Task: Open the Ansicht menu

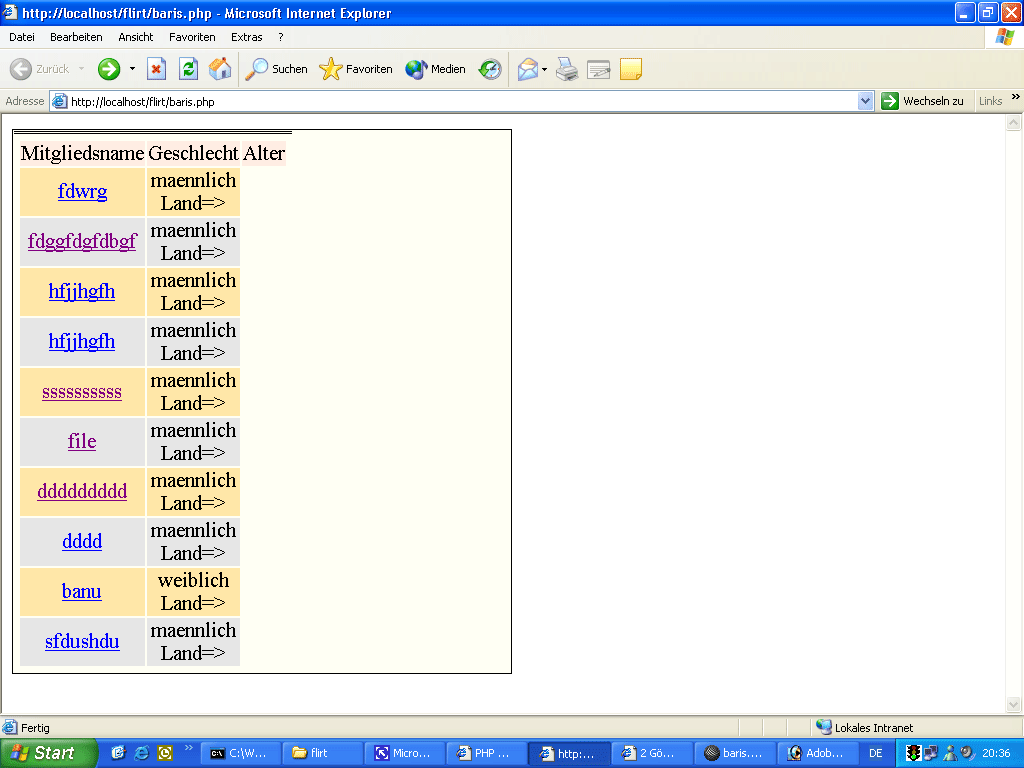Action: tap(136, 37)
